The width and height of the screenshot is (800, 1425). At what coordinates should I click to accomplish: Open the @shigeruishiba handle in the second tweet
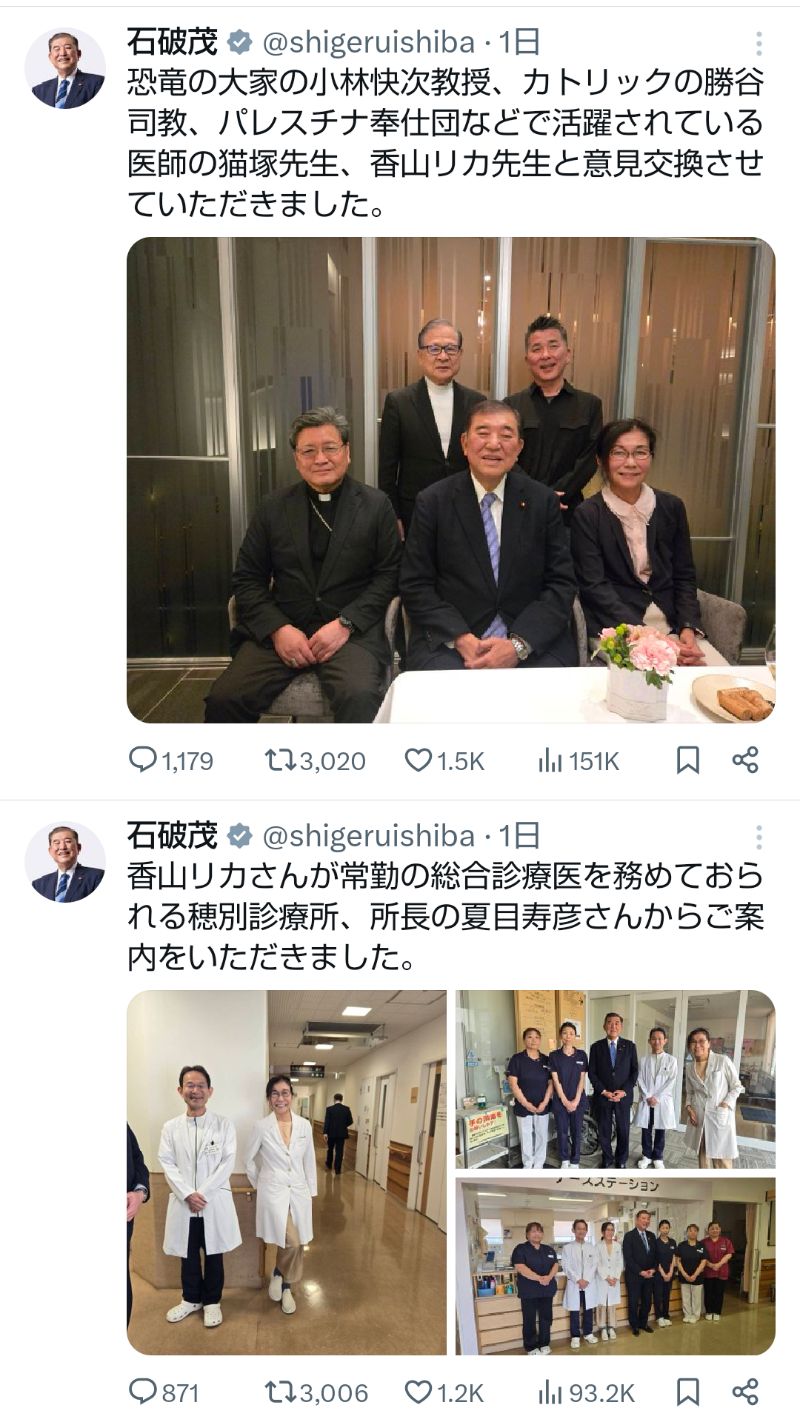tap(368, 835)
